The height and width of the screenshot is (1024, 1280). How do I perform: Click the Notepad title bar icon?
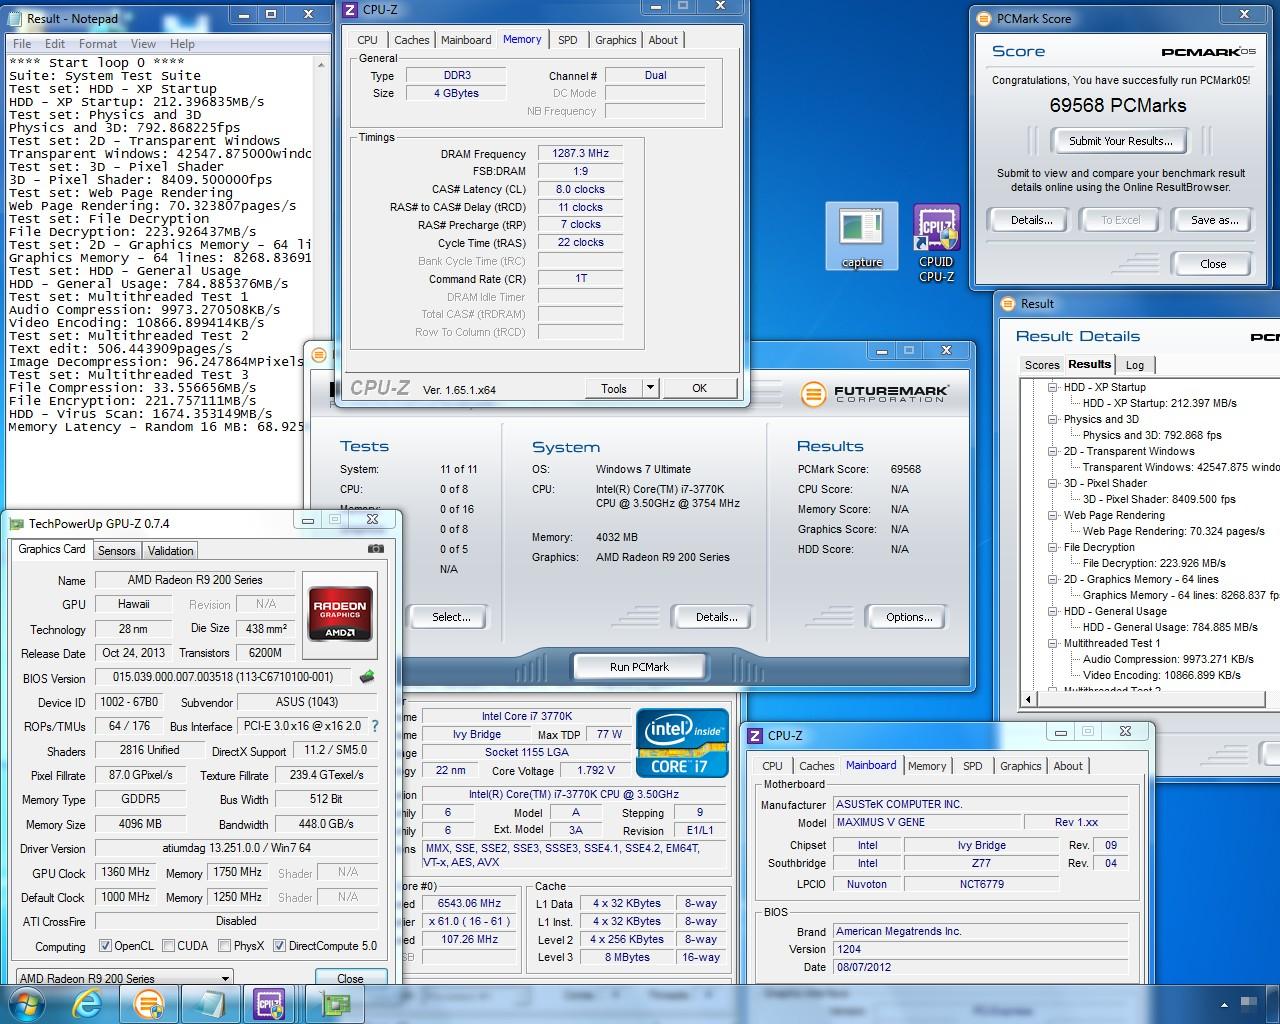[x=16, y=18]
